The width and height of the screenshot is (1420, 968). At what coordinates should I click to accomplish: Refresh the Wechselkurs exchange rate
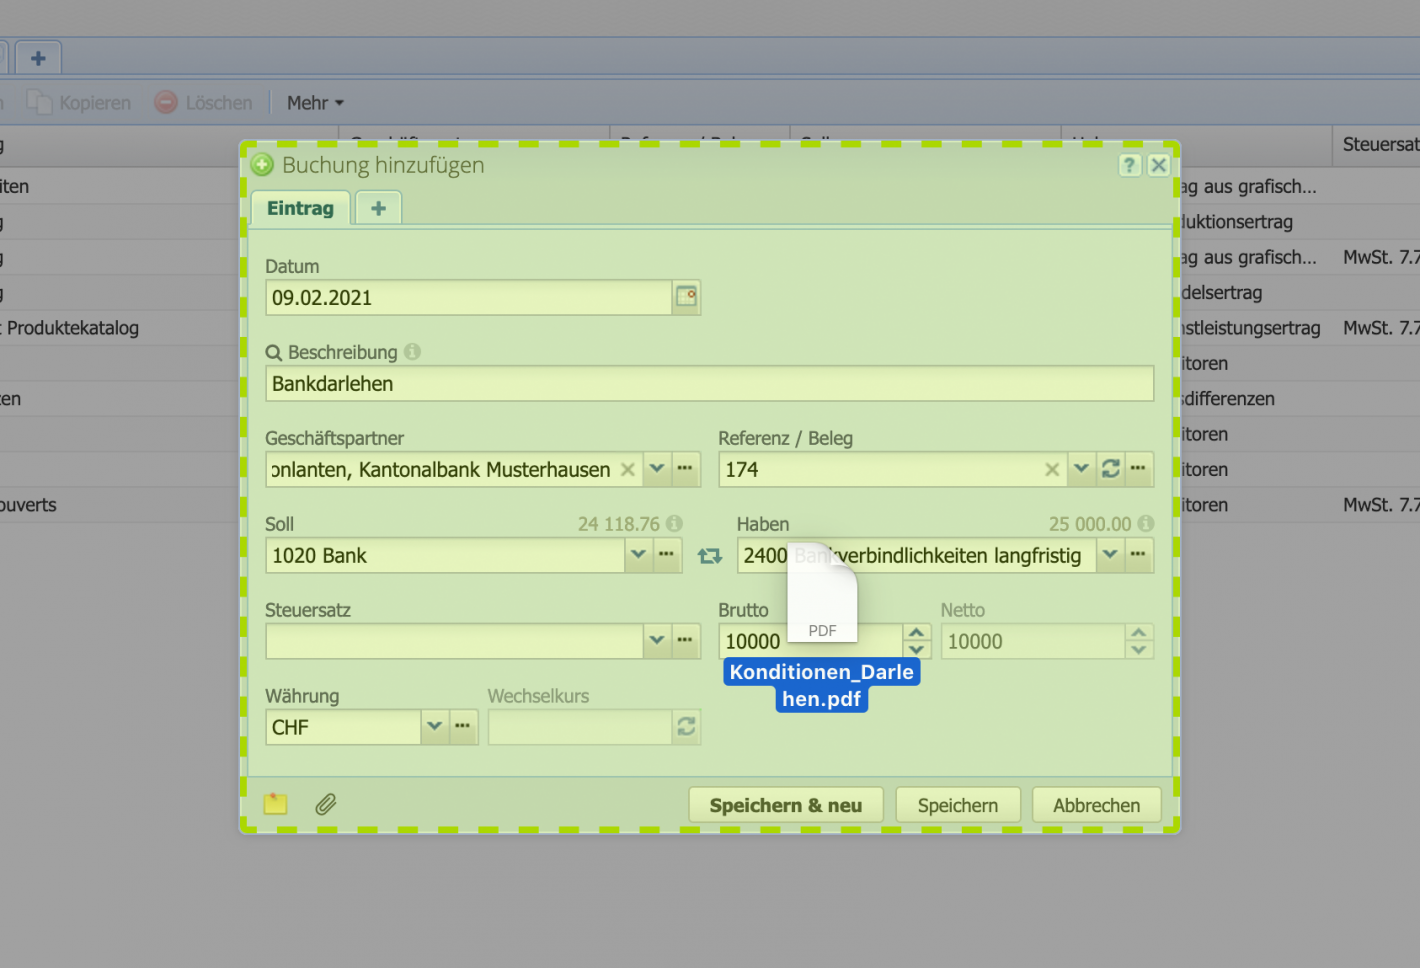[x=686, y=727]
